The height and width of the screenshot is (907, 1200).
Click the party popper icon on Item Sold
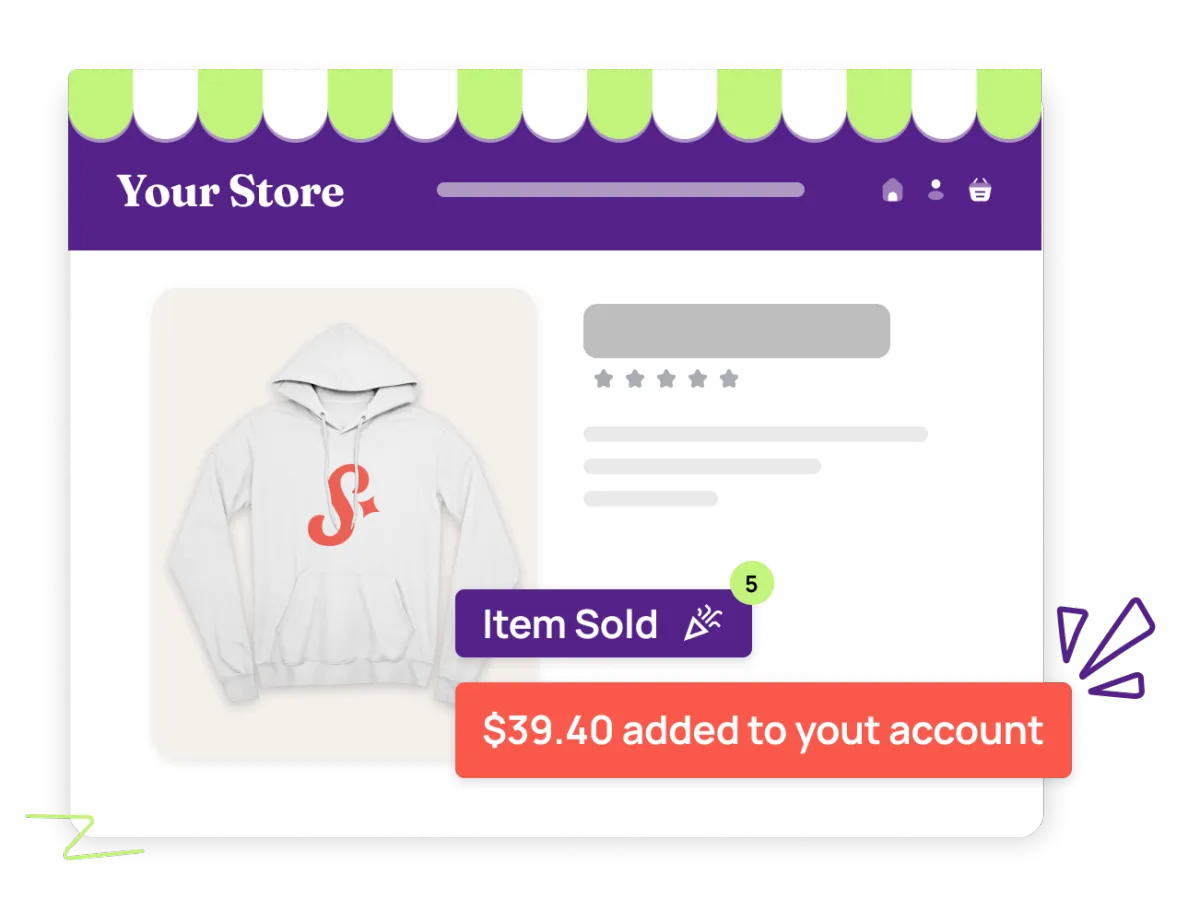click(703, 624)
